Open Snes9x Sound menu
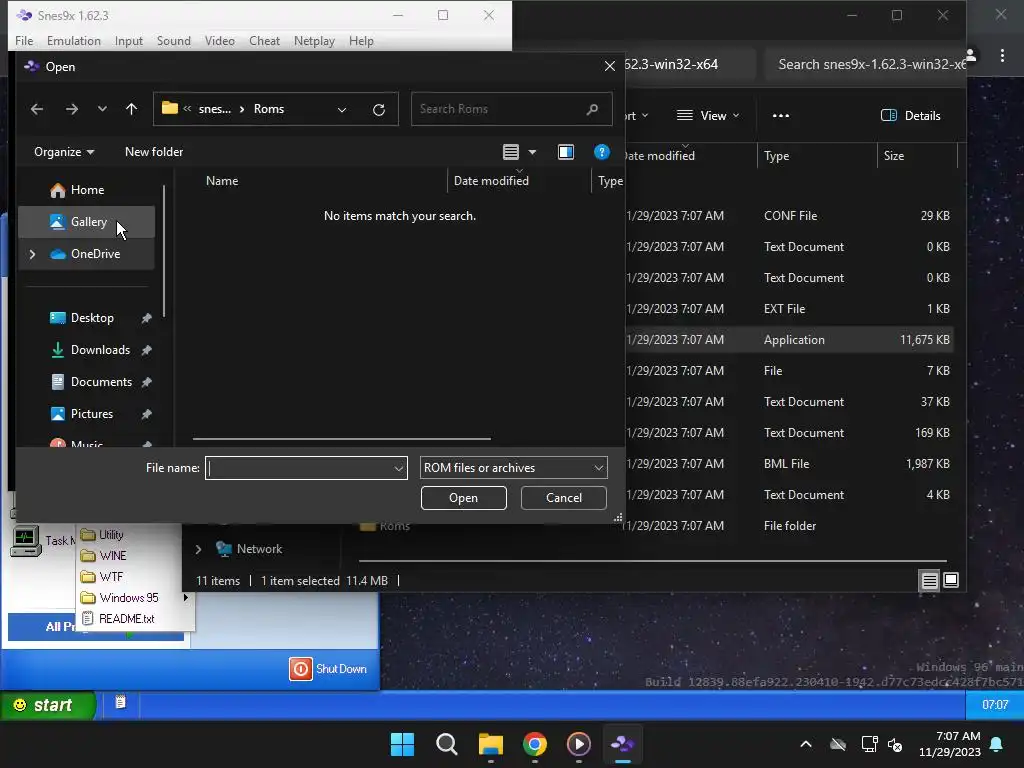1024x768 pixels. 174,40
